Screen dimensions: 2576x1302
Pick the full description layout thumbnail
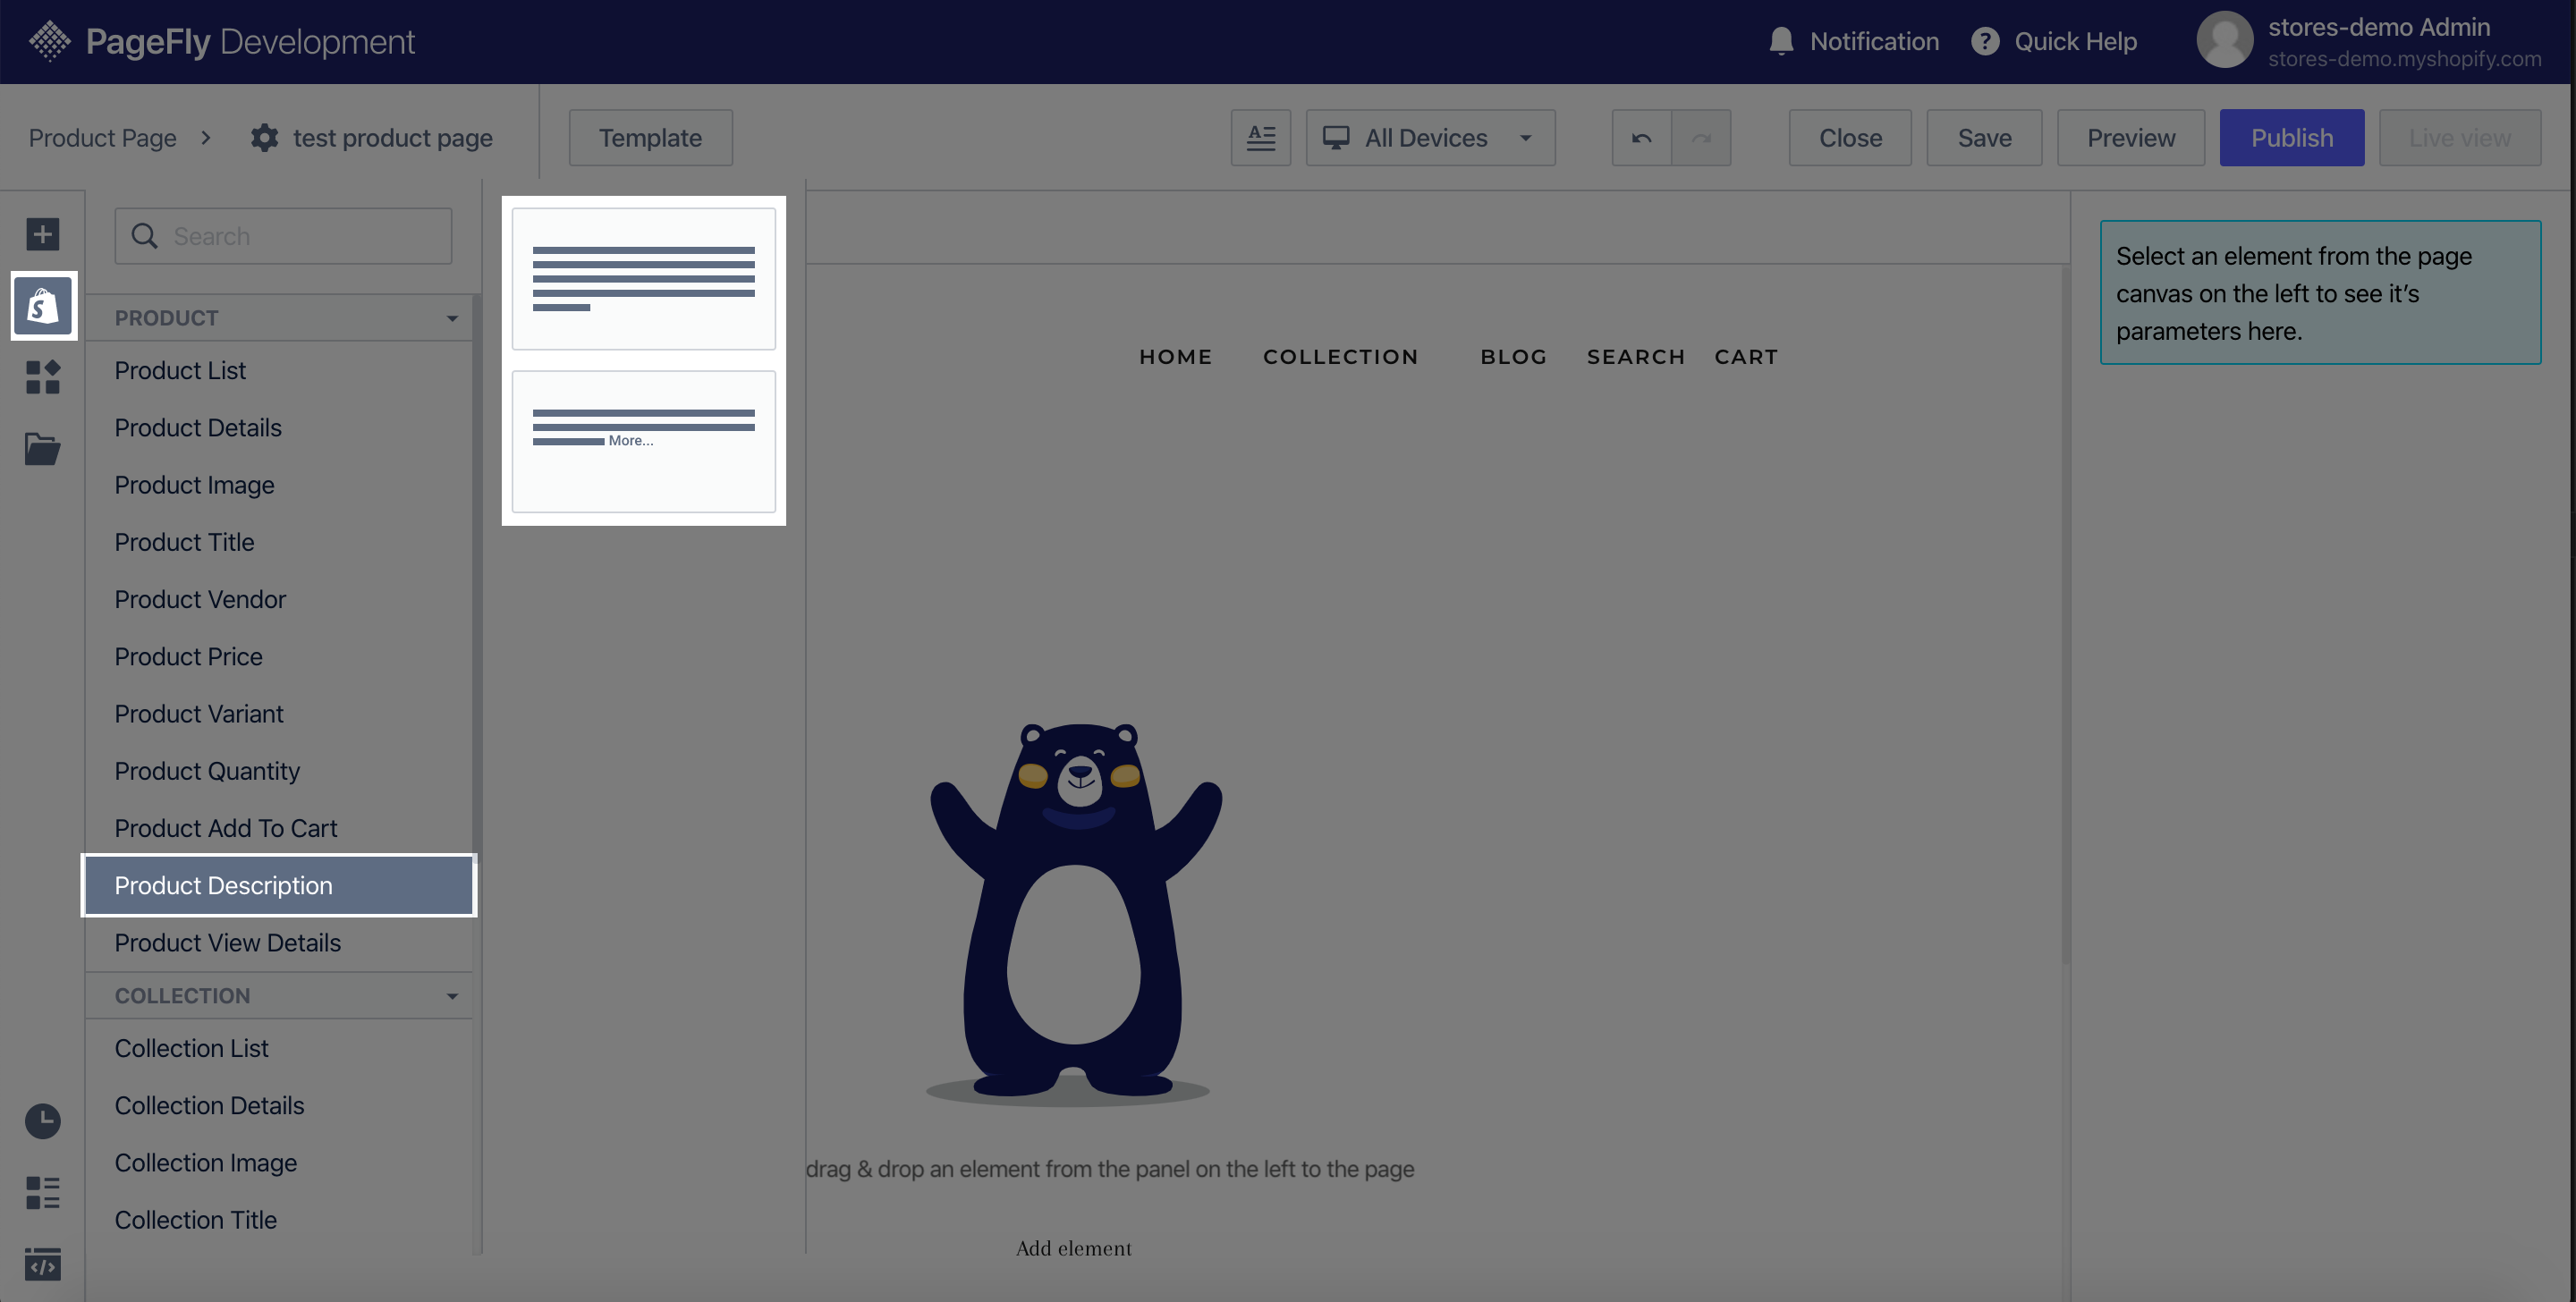pos(643,279)
